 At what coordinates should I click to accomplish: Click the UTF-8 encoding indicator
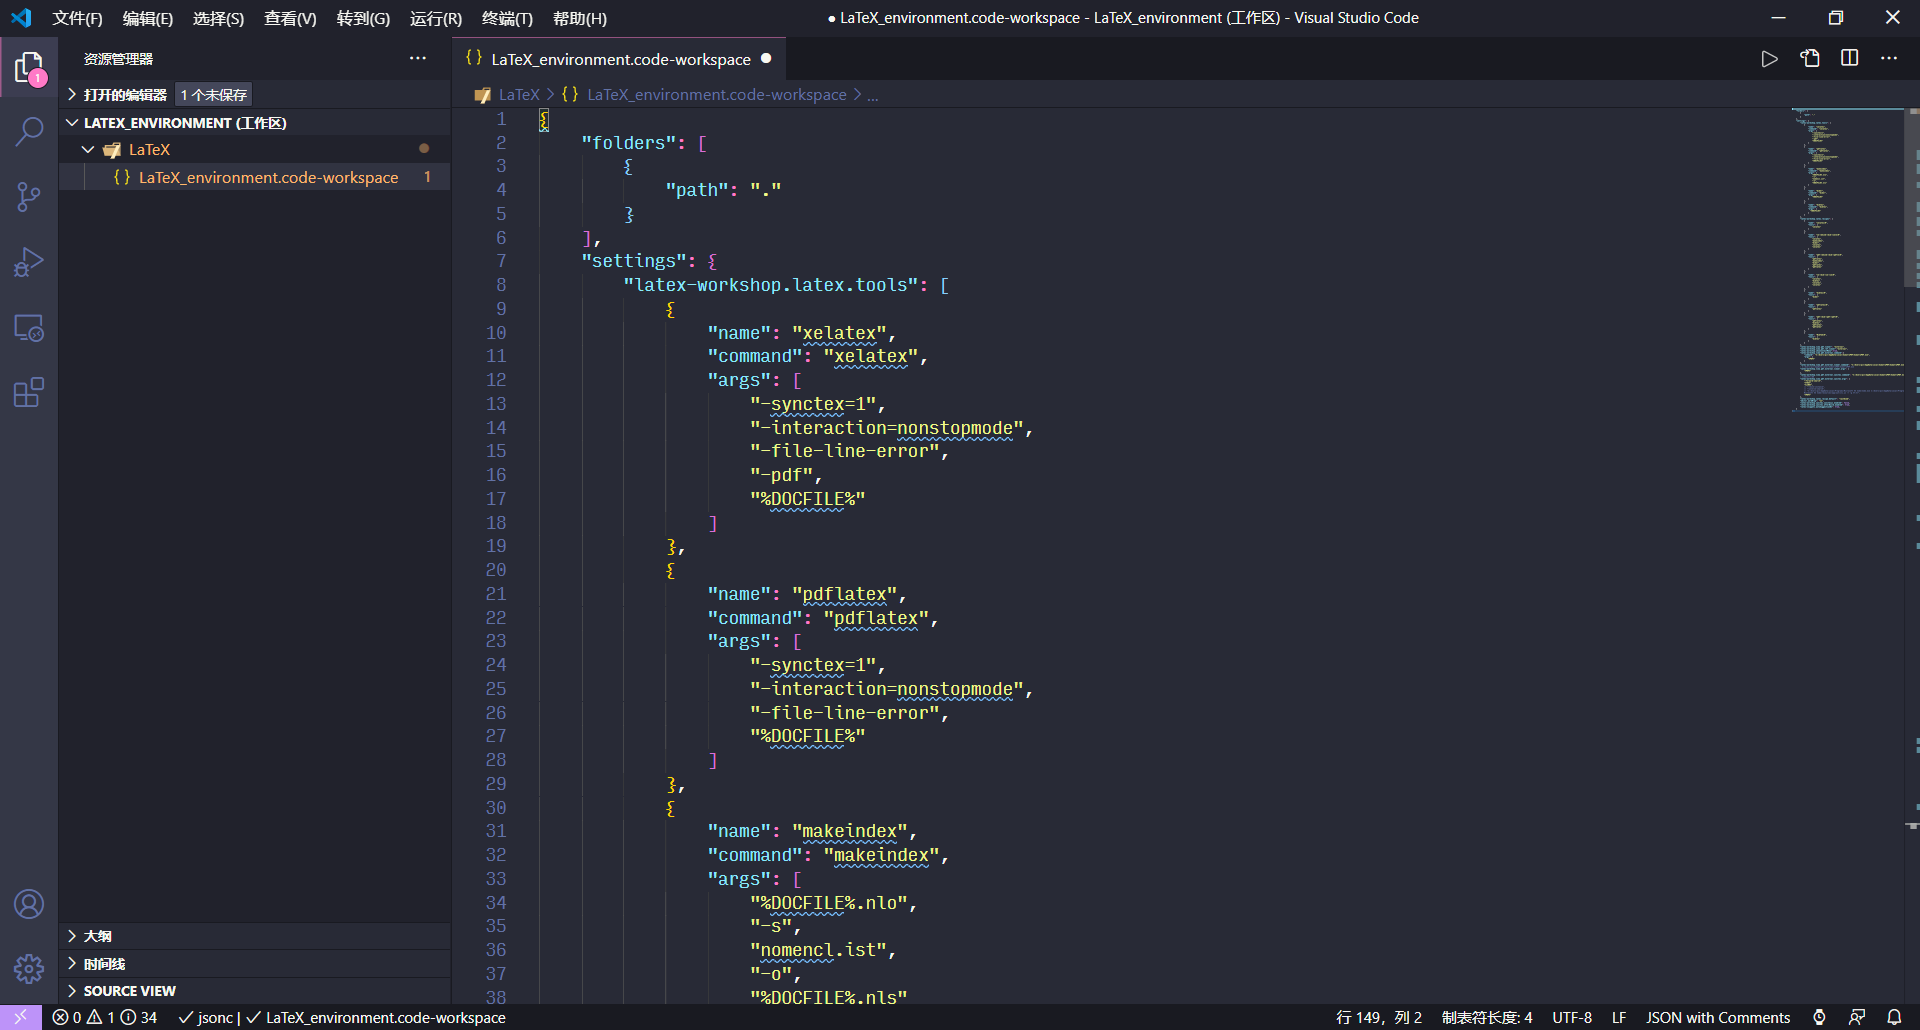pyautogui.click(x=1571, y=1017)
